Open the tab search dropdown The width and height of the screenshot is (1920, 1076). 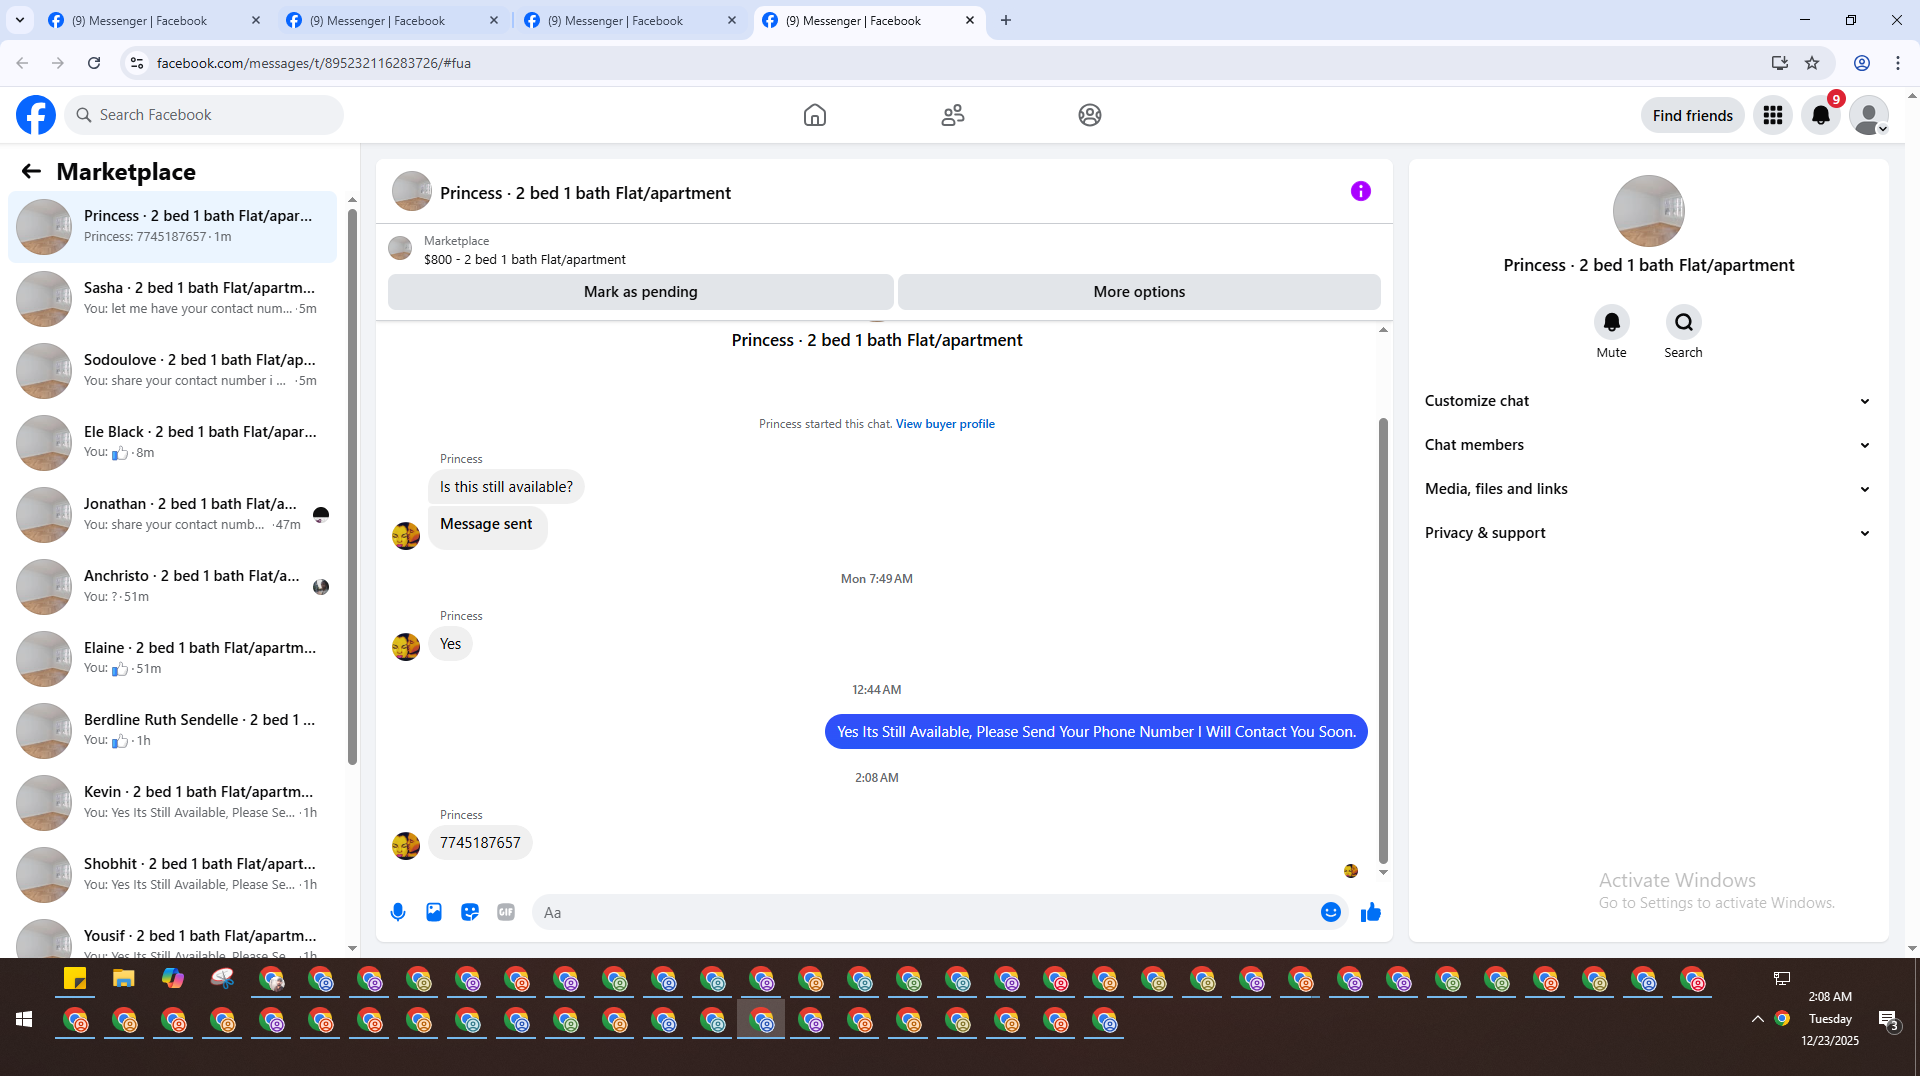pos(20,20)
